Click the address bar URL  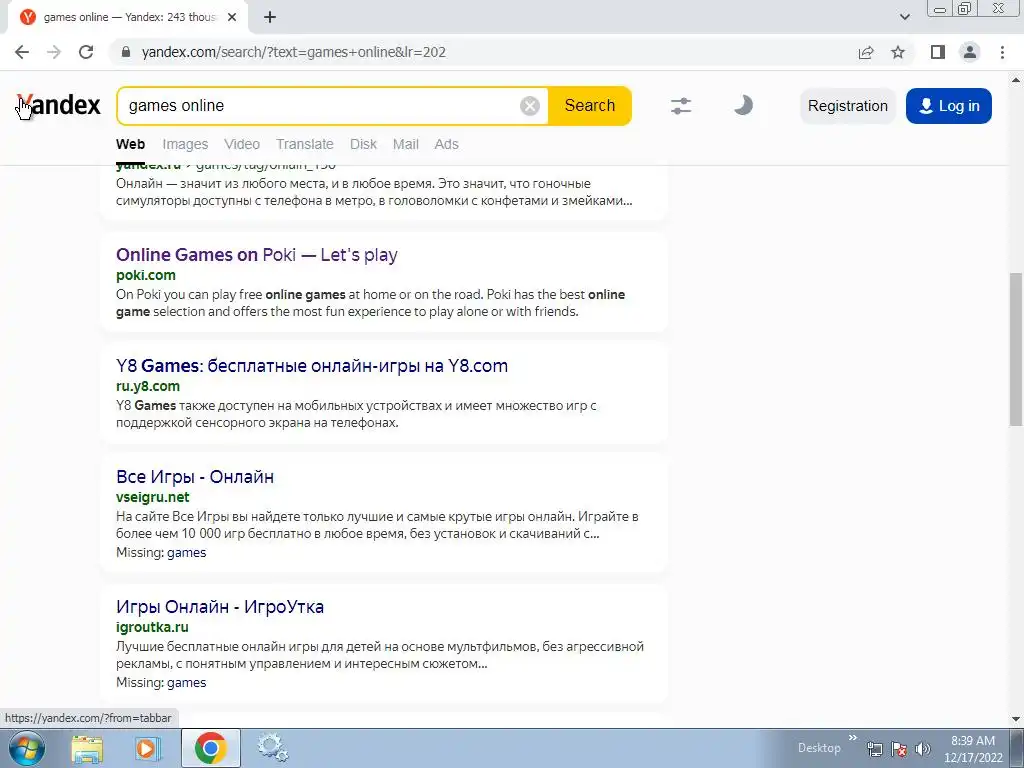(294, 52)
